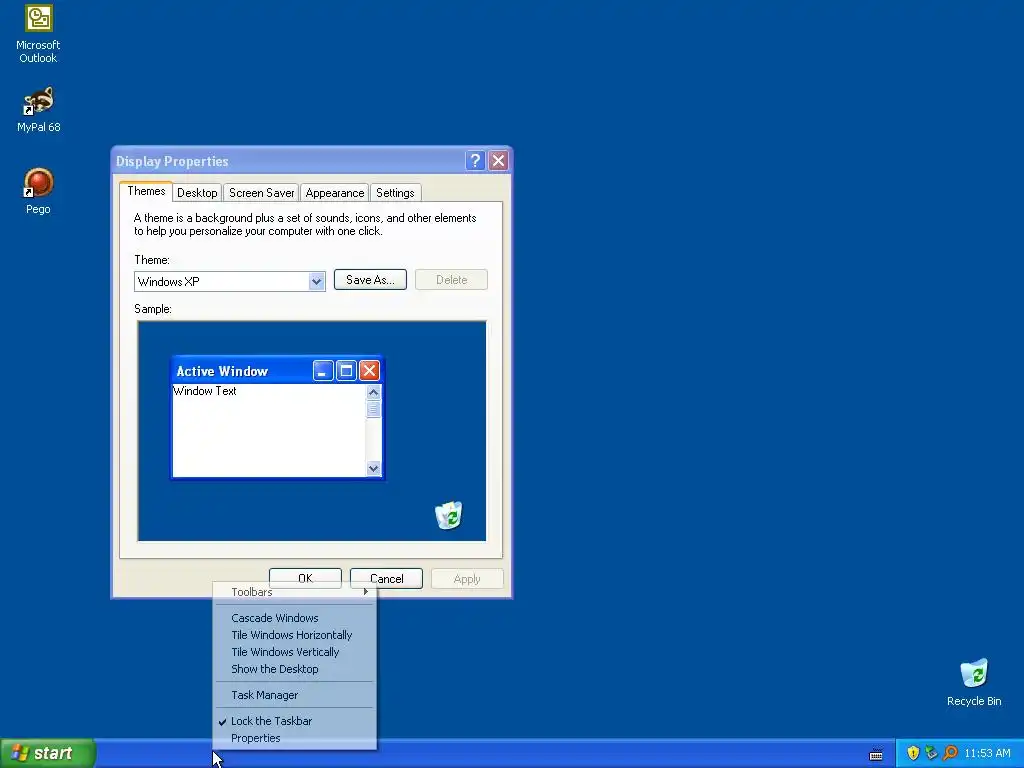
Task: Select the MyPal 68 desktop shortcut
Action: point(38,109)
